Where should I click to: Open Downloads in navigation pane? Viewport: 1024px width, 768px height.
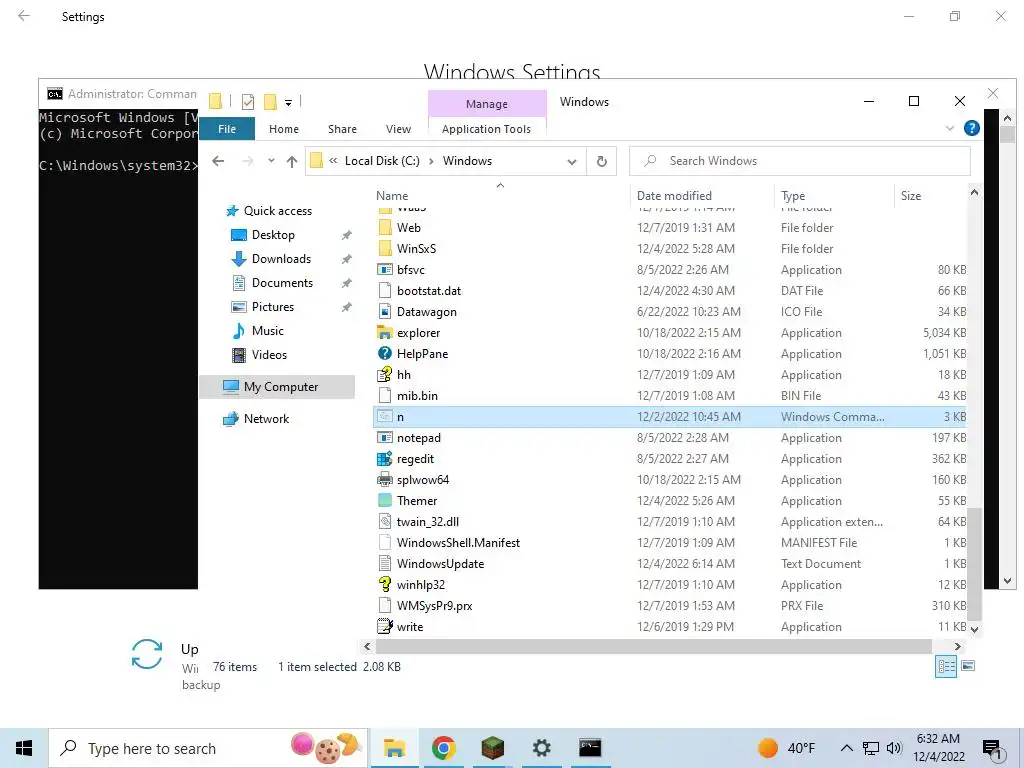tap(281, 259)
